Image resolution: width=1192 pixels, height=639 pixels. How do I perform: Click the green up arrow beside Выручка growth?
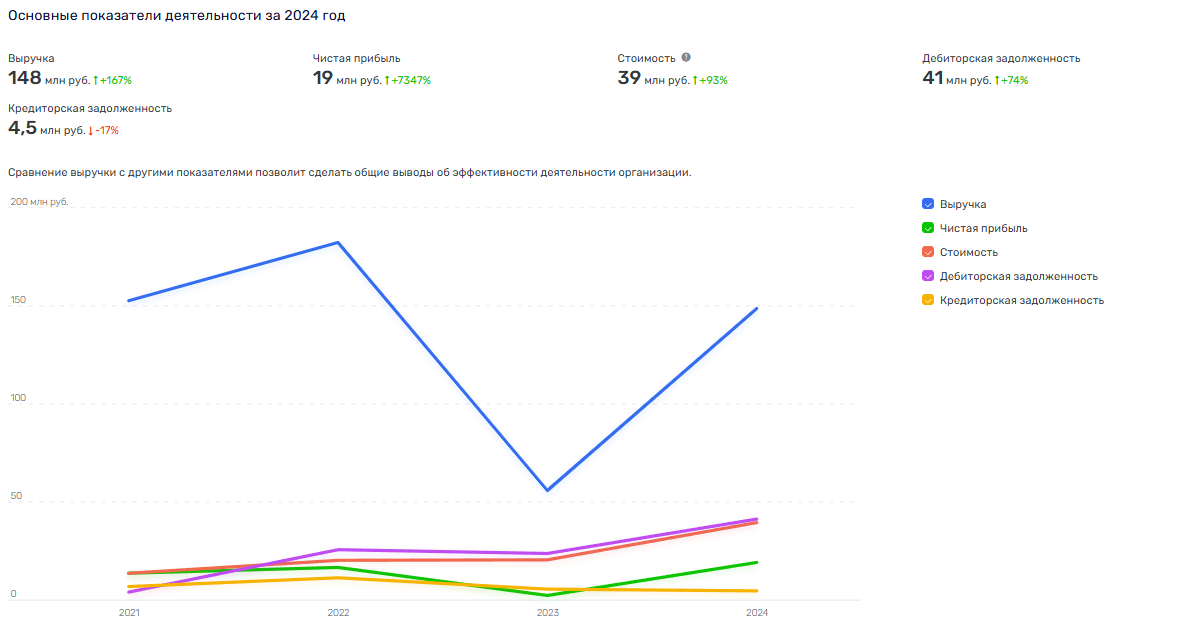95,80
